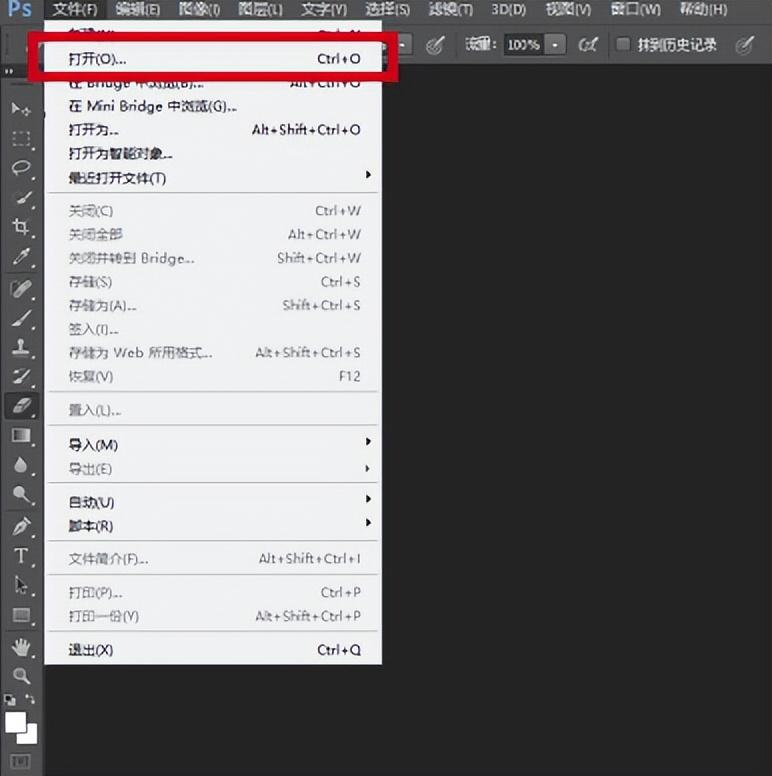Swap foreground and background colors
772x776 pixels.
[30, 699]
